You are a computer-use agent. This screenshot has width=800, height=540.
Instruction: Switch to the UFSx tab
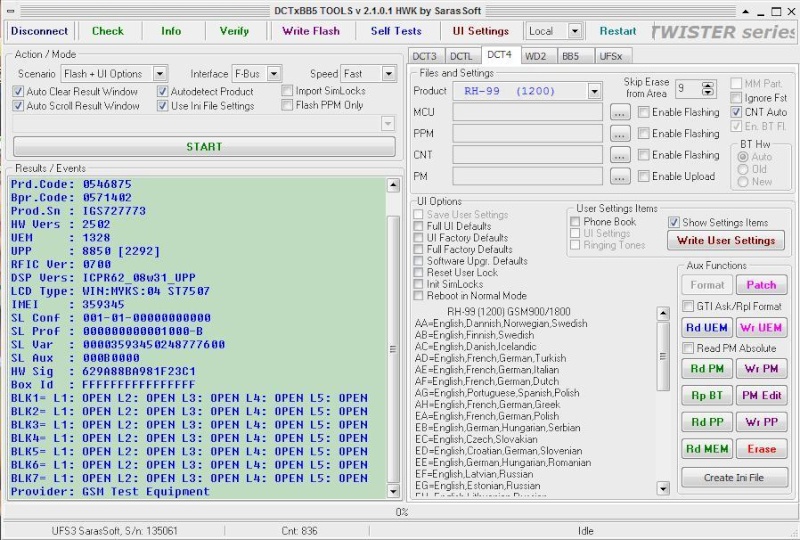(x=611, y=56)
